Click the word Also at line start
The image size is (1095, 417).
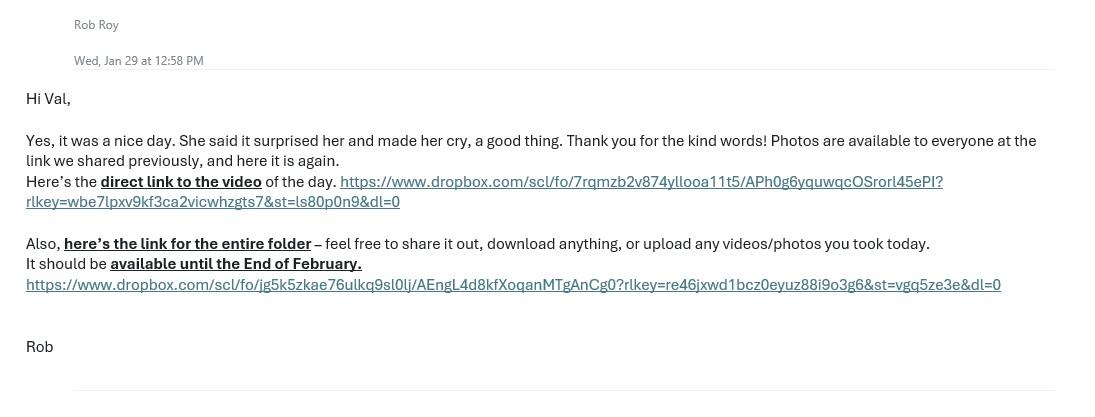tap(43, 244)
